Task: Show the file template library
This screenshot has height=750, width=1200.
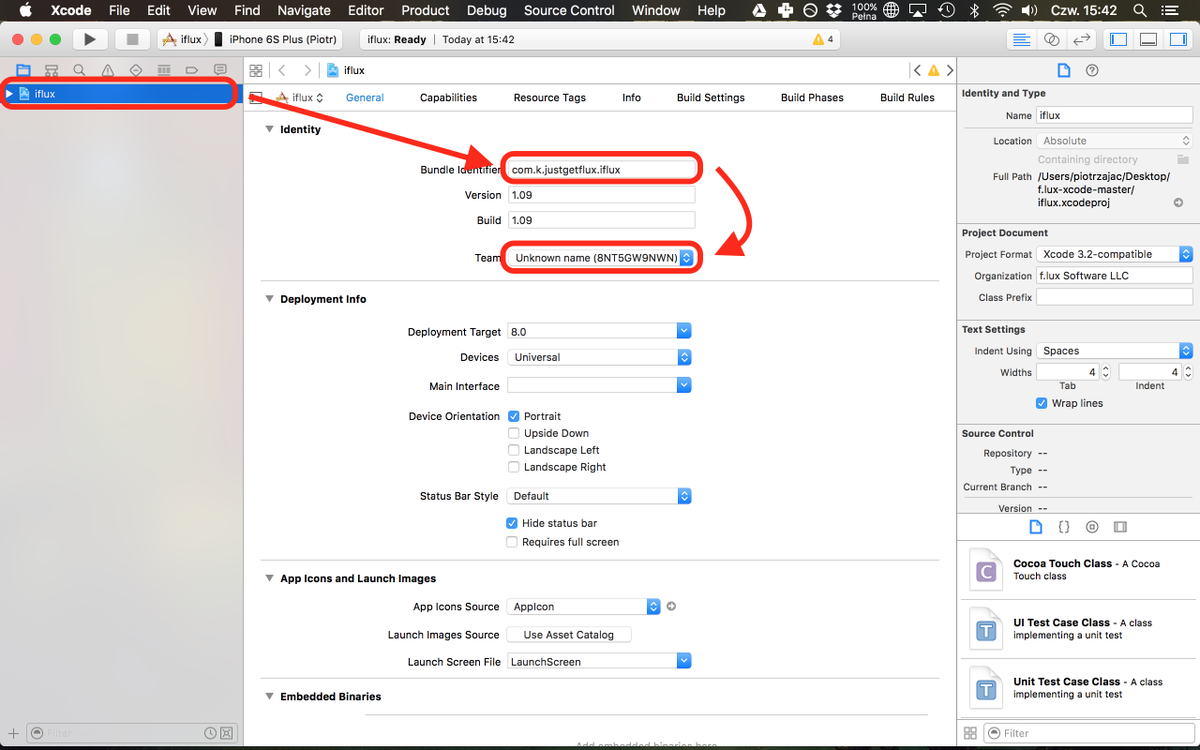Action: click(x=1036, y=527)
